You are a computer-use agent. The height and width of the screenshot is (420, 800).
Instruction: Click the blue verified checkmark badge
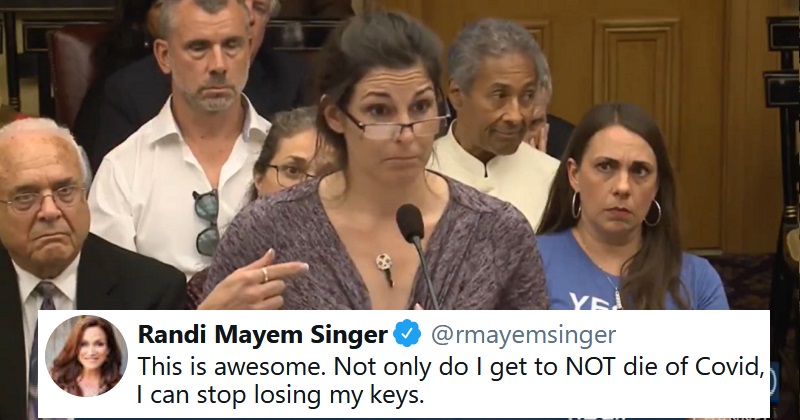point(407,335)
